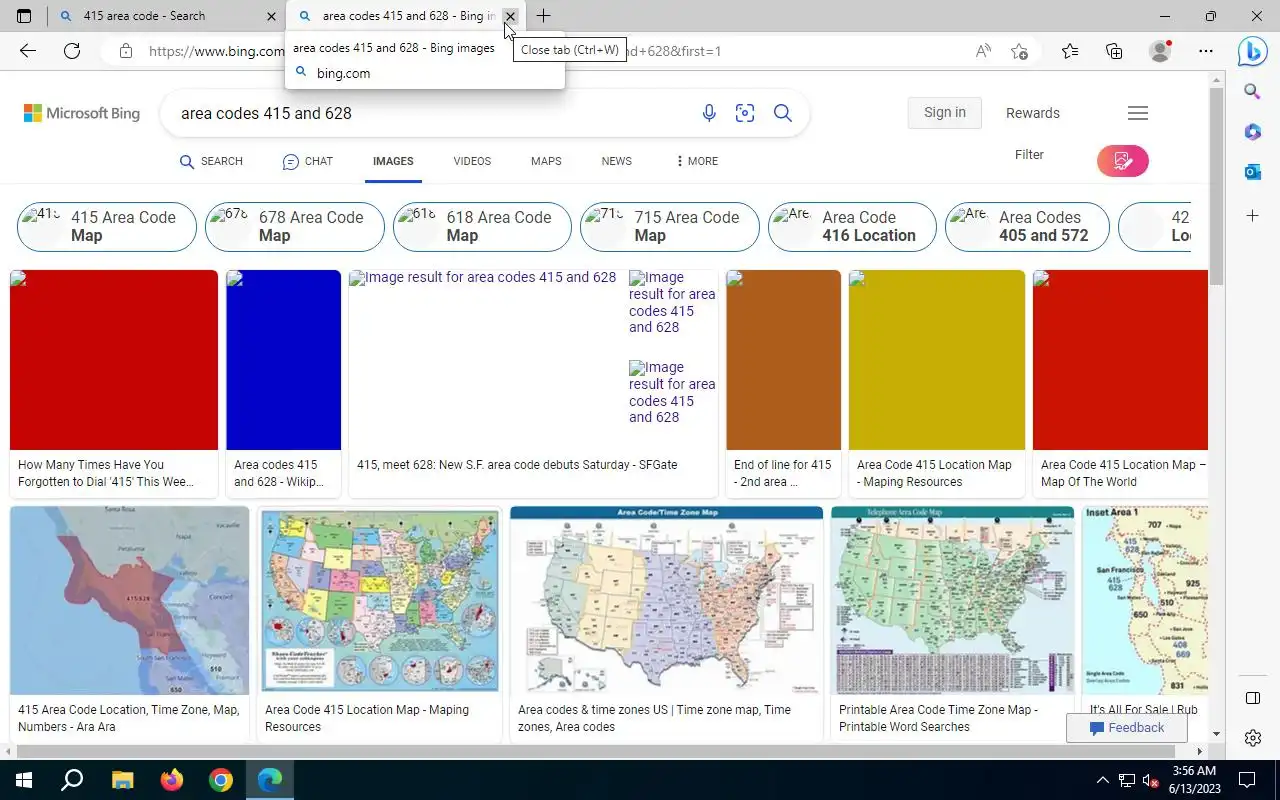Open sidebar settings gear icon

(1252, 738)
